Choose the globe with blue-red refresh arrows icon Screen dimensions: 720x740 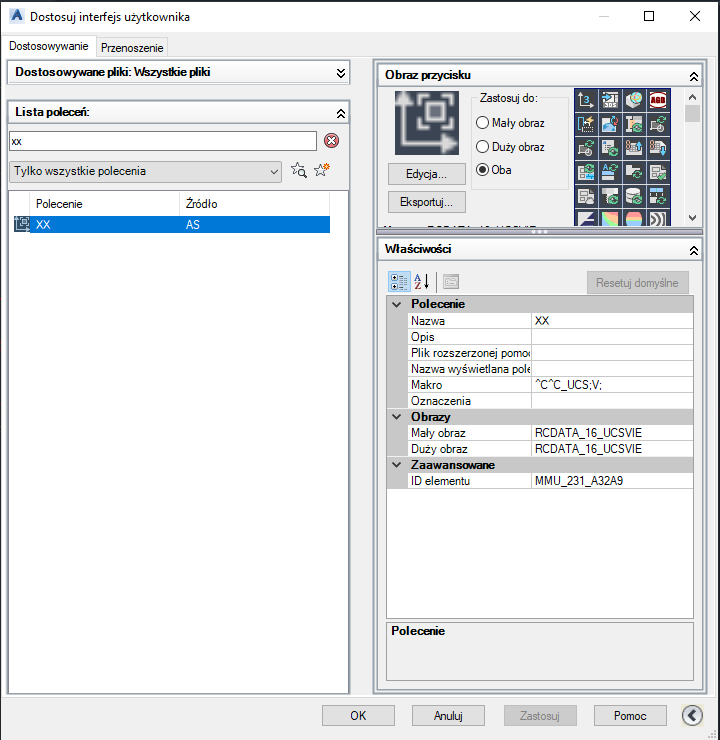(x=610, y=124)
